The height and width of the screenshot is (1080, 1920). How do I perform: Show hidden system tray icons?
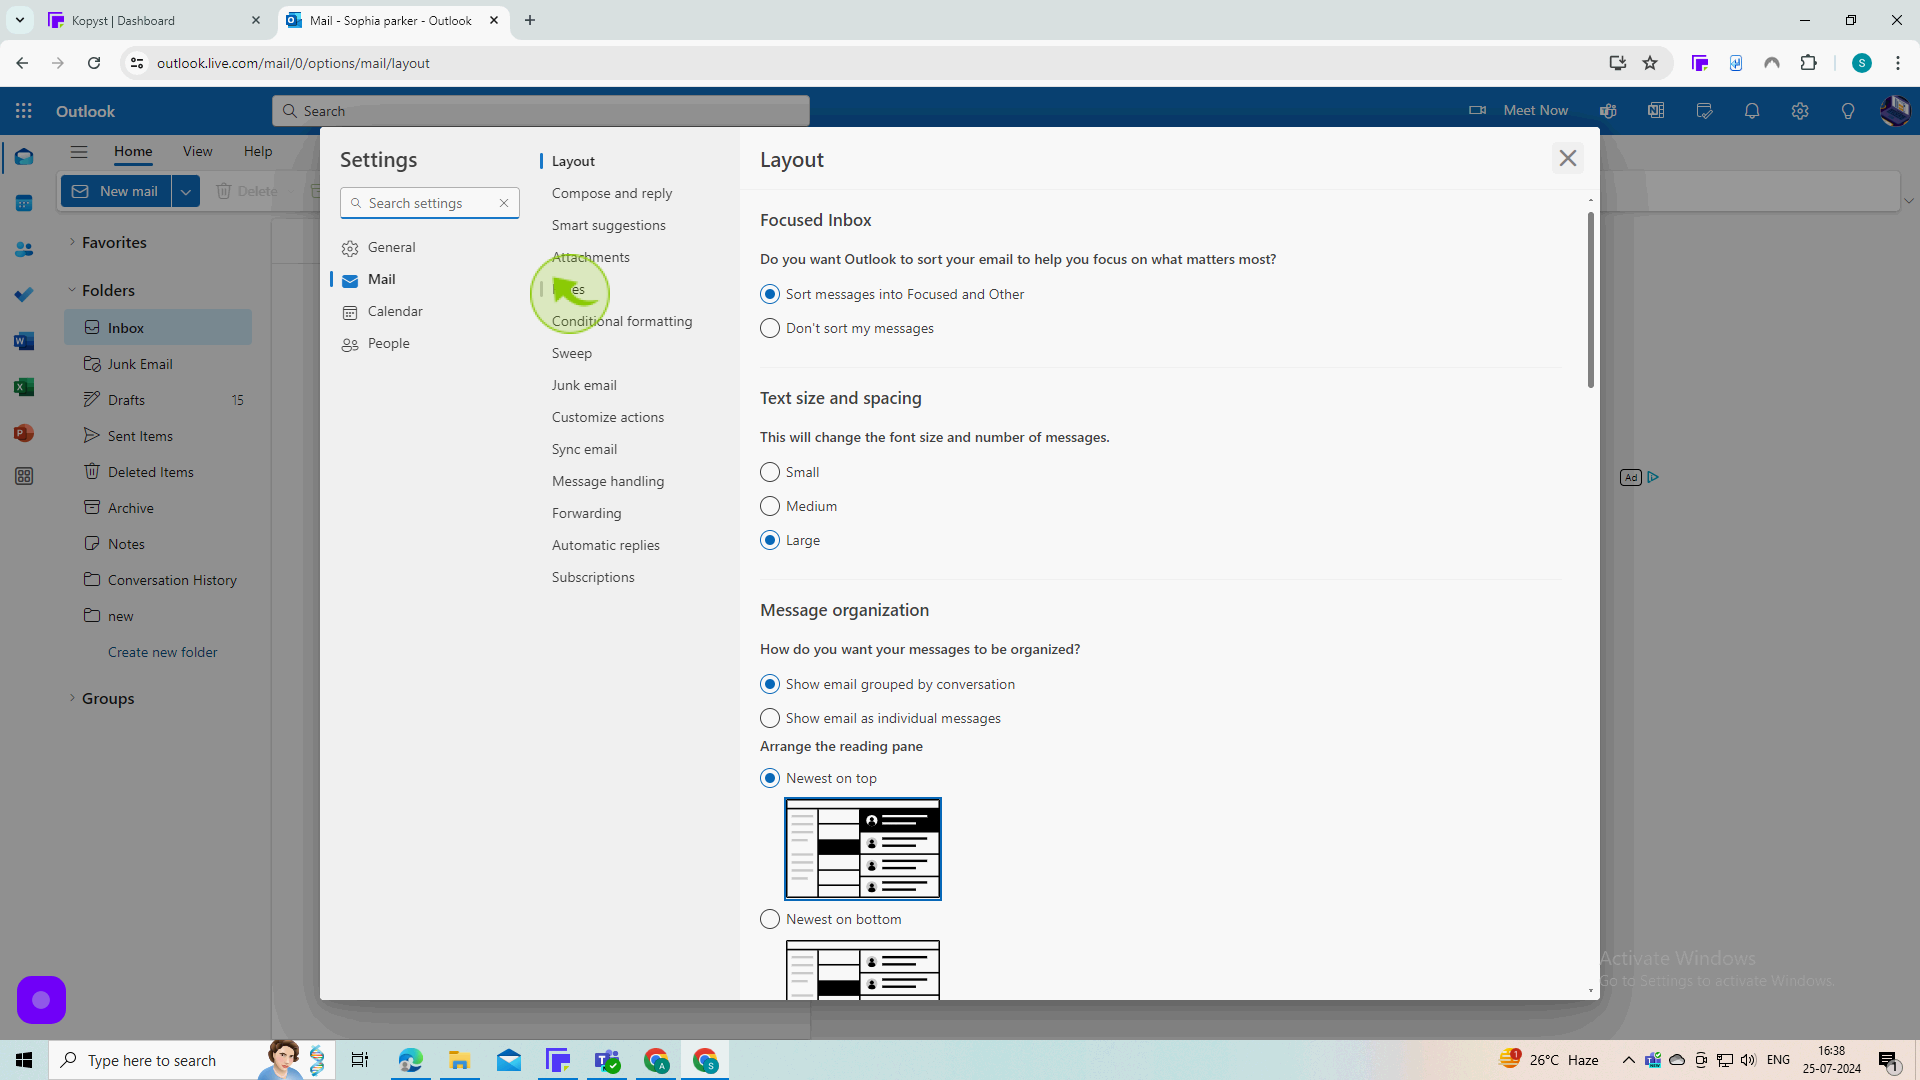click(x=1628, y=1060)
